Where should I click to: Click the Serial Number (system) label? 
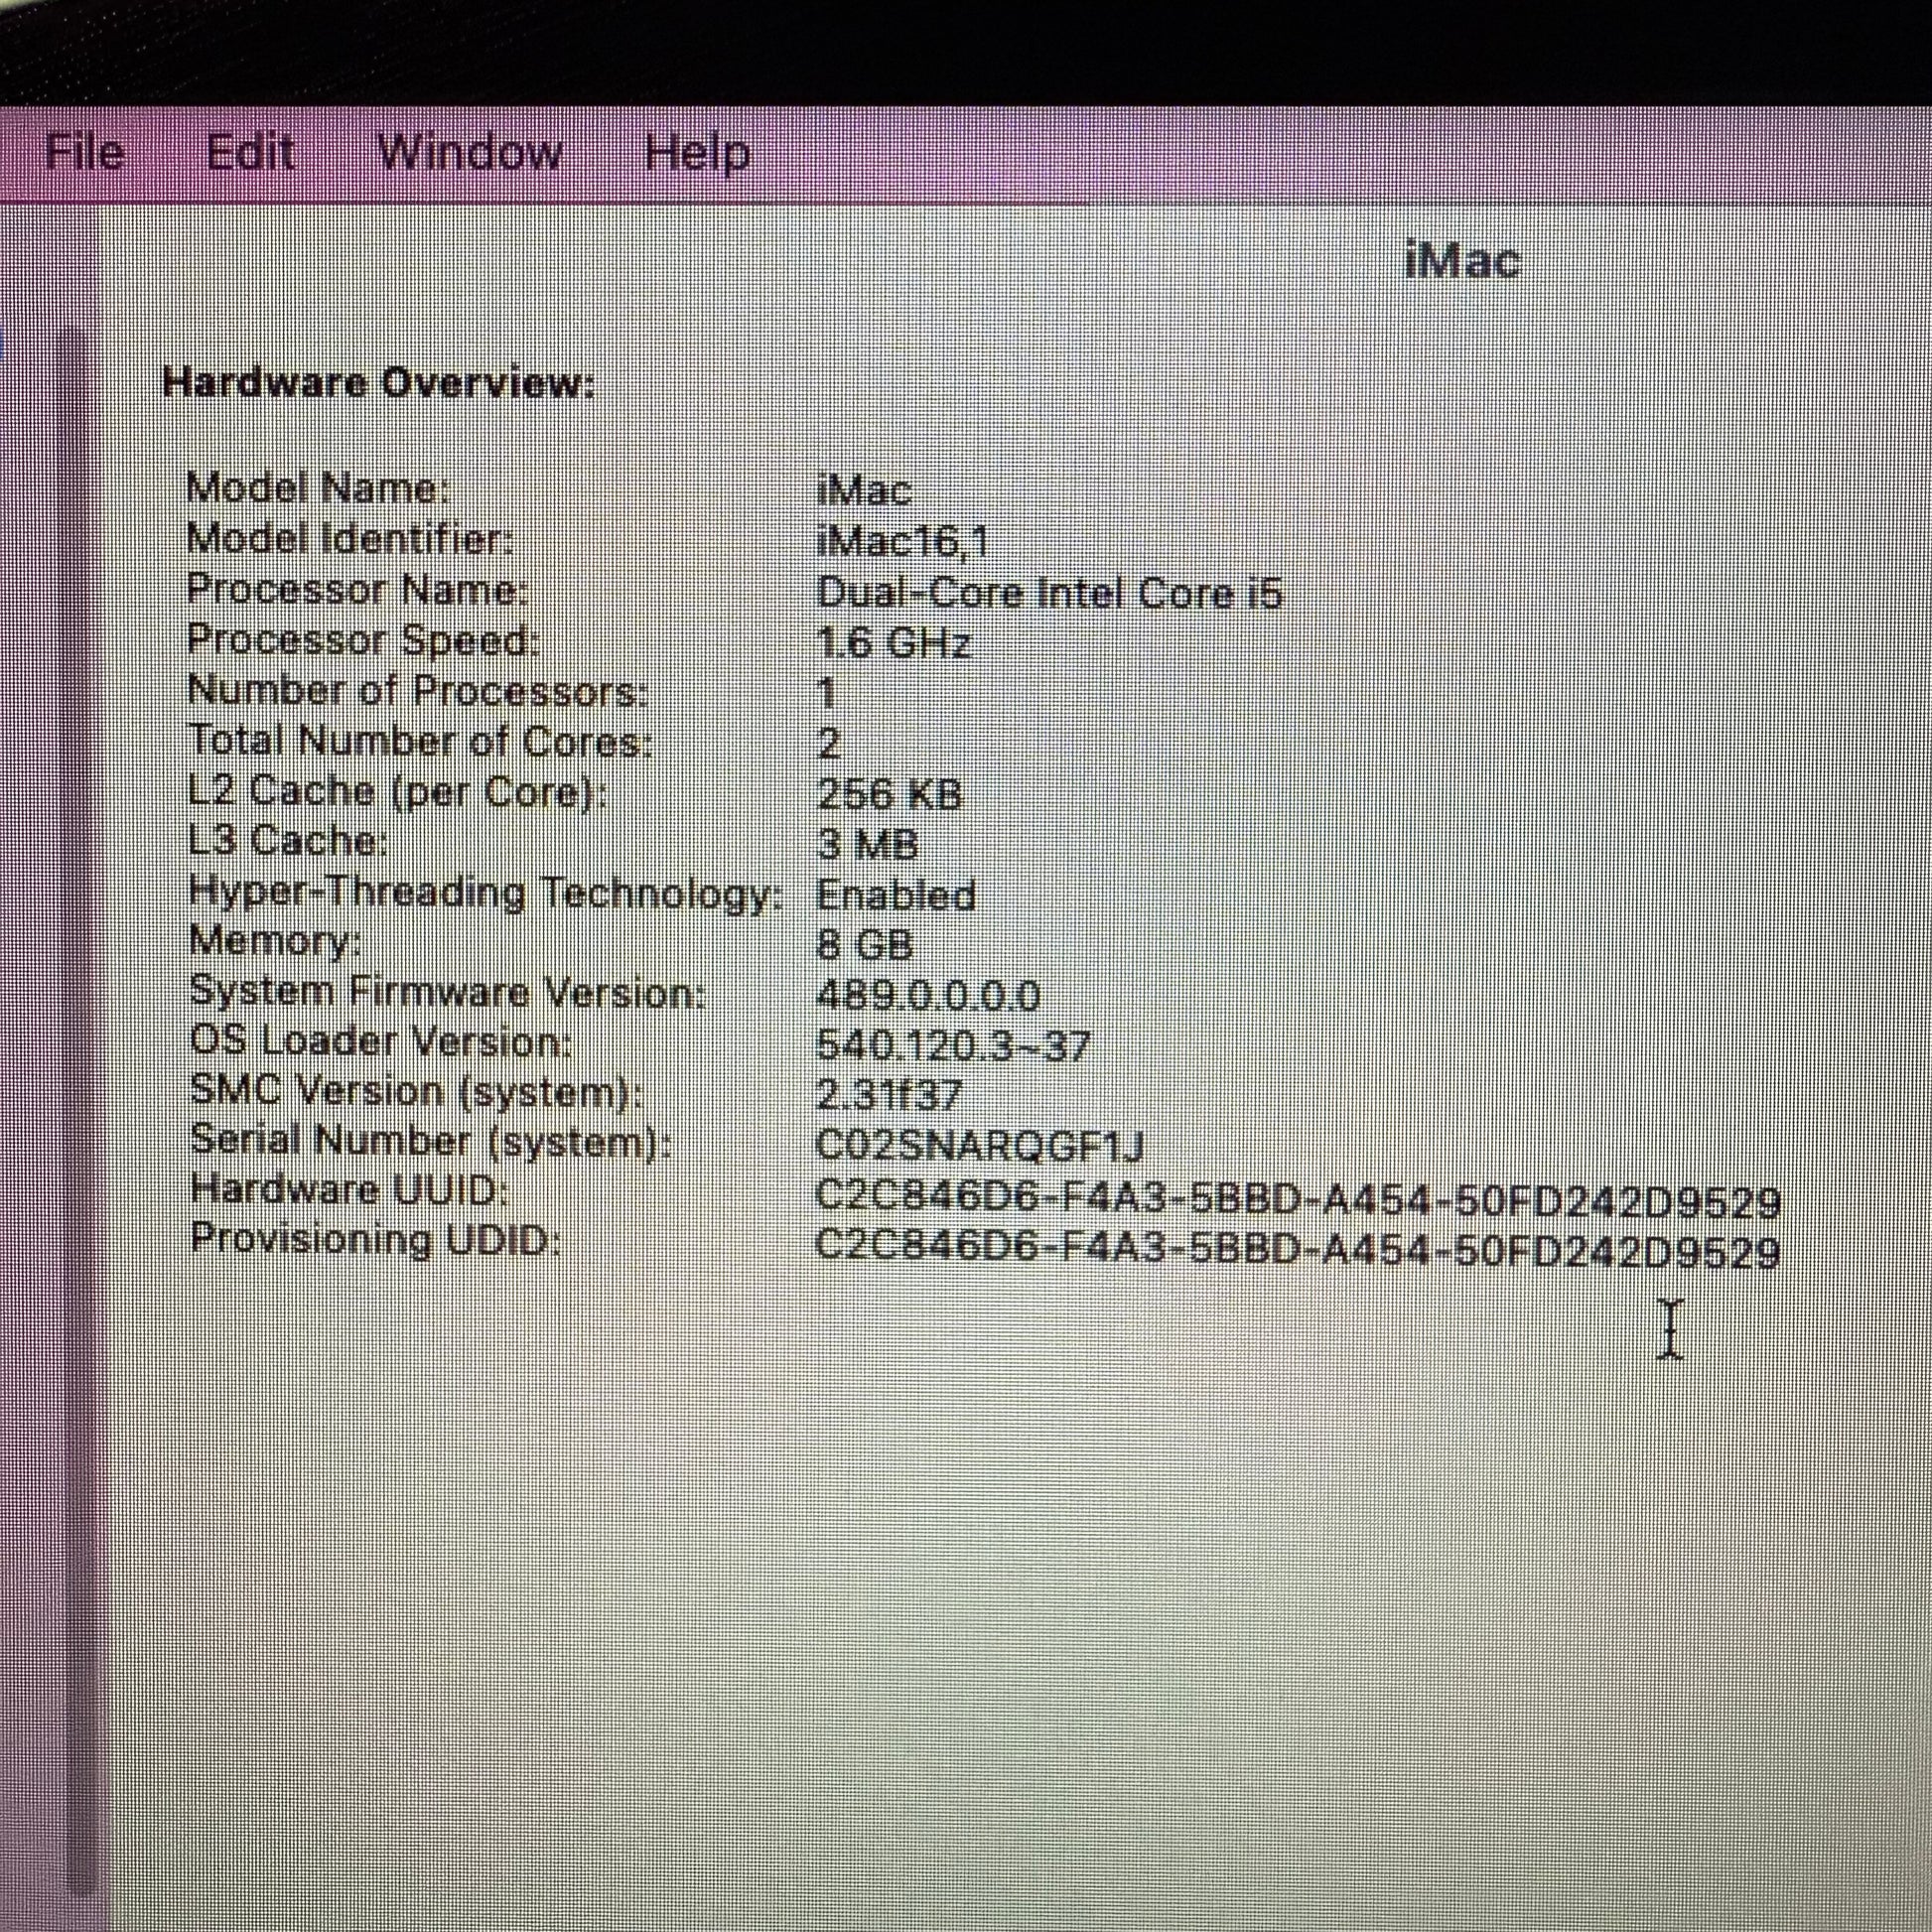(430, 1141)
